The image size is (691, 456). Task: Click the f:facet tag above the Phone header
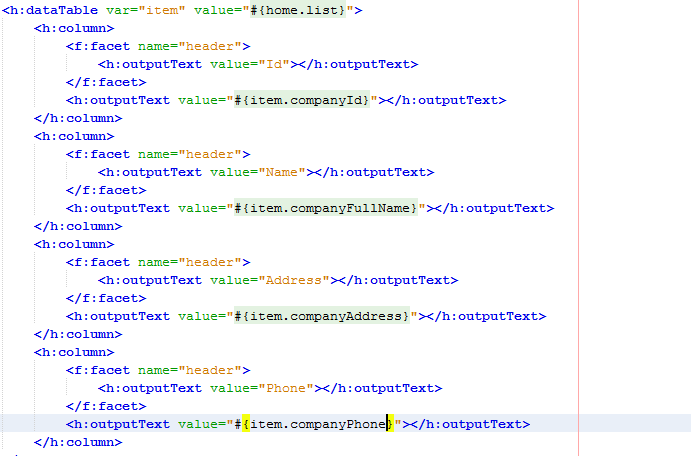pos(158,370)
